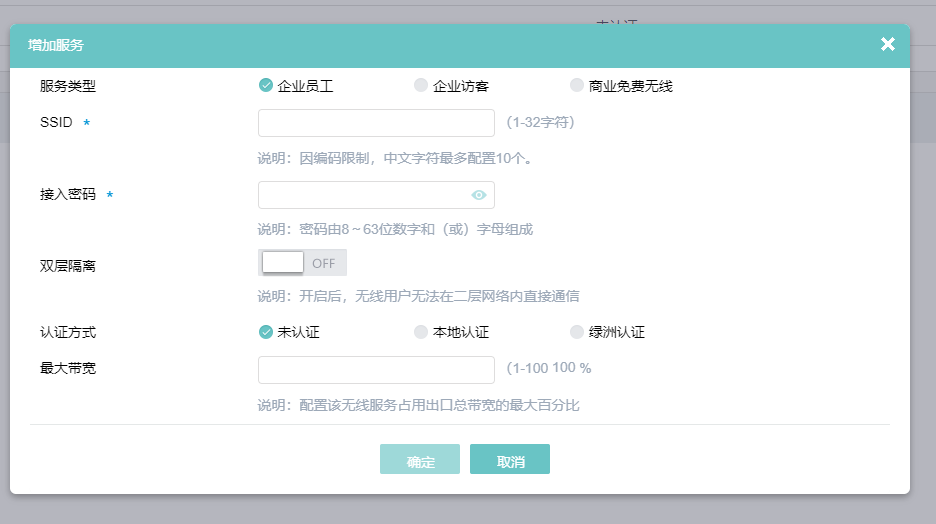Viewport: 936px width, 524px height.
Task: Click the 双层隔离 field label
Action: pyautogui.click(x=68, y=266)
